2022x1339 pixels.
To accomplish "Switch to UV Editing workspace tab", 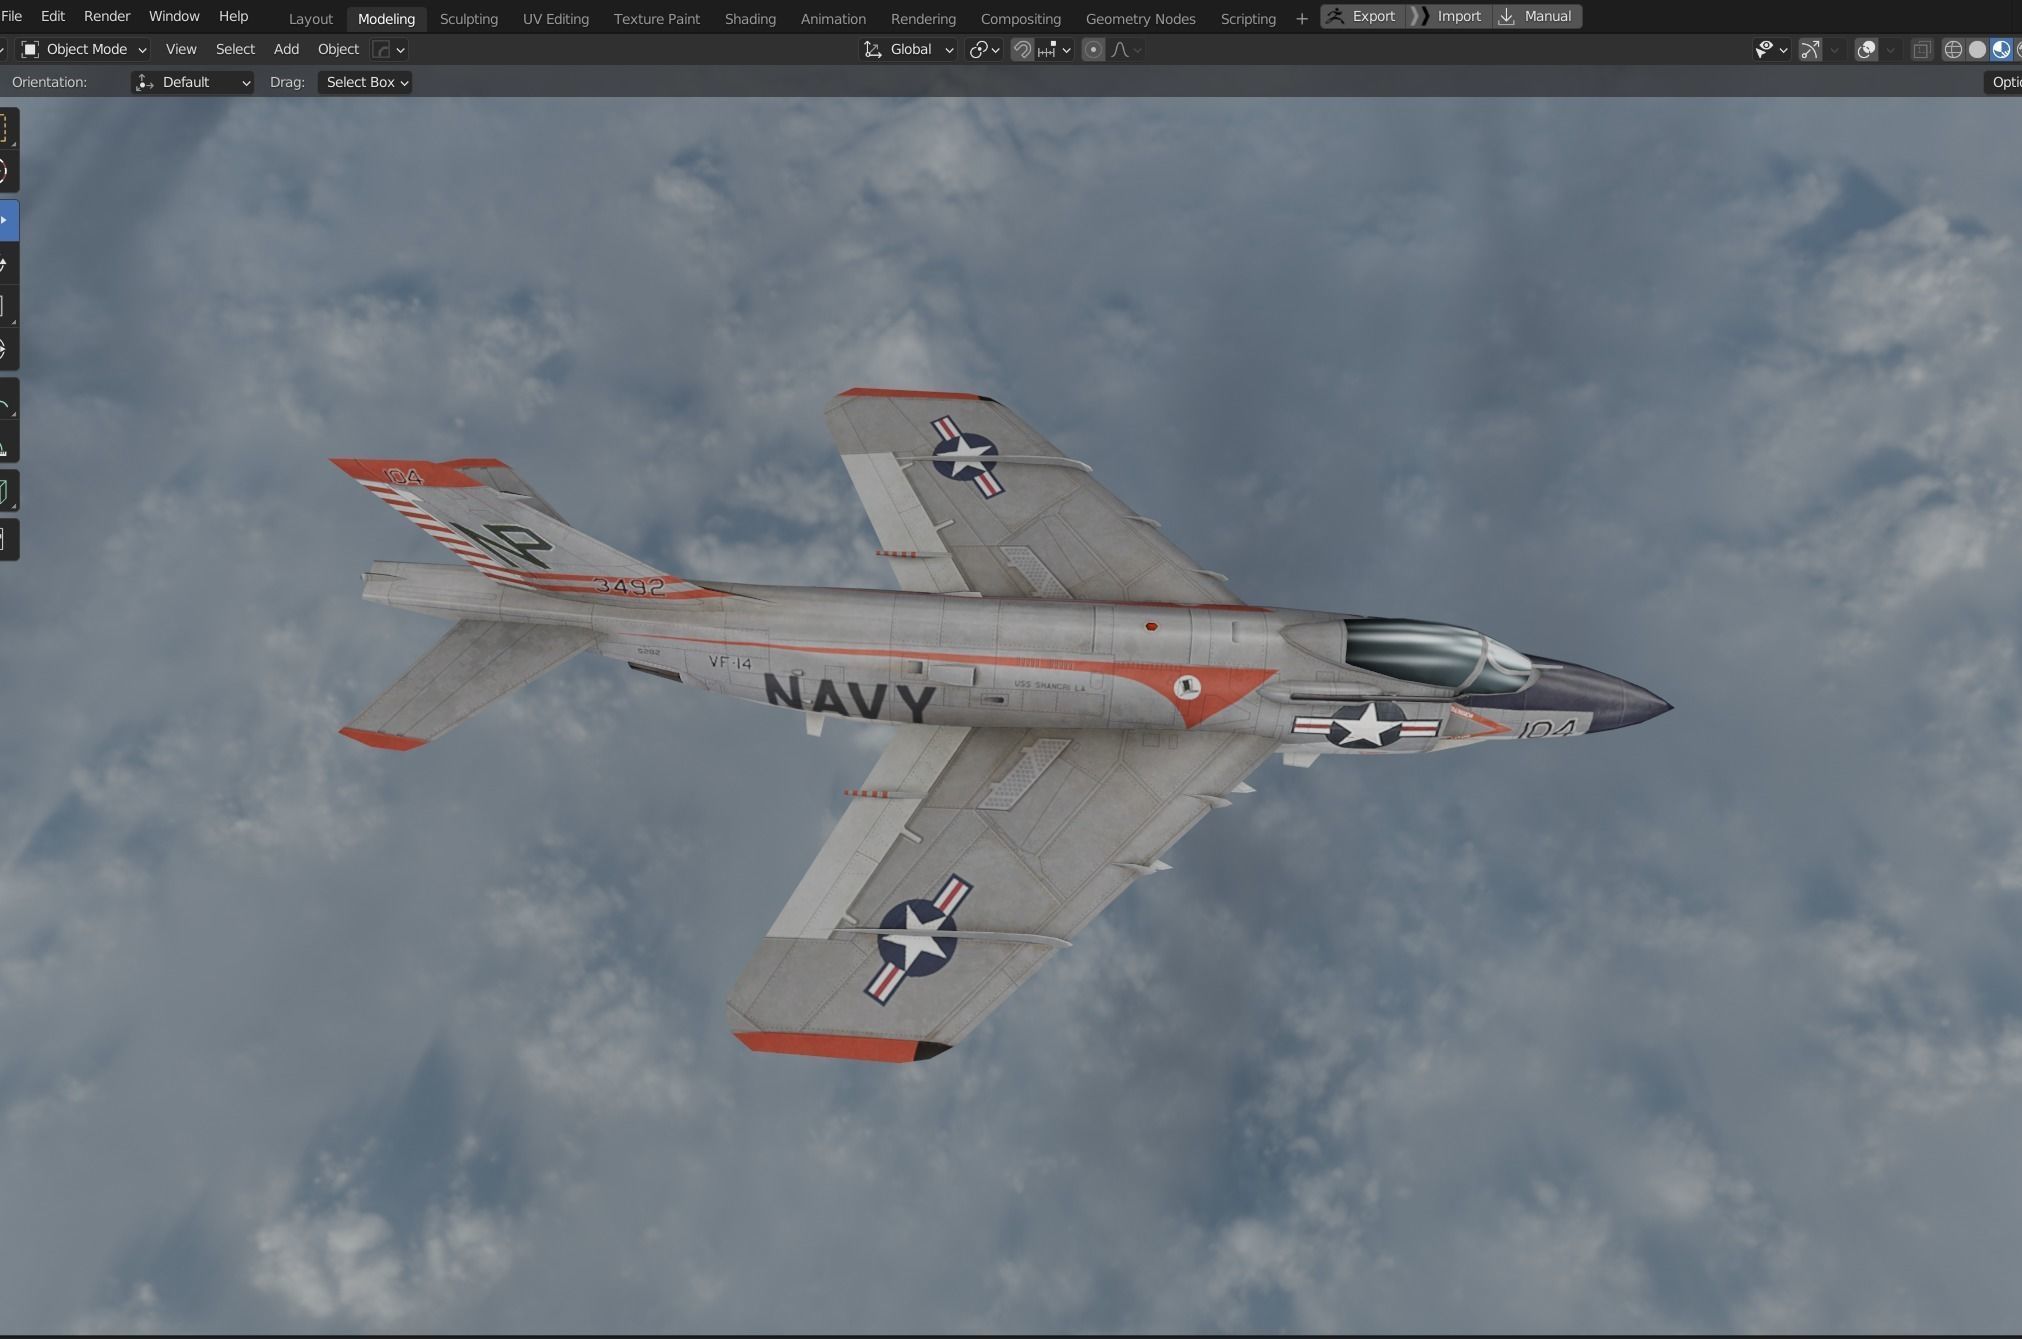I will (556, 19).
